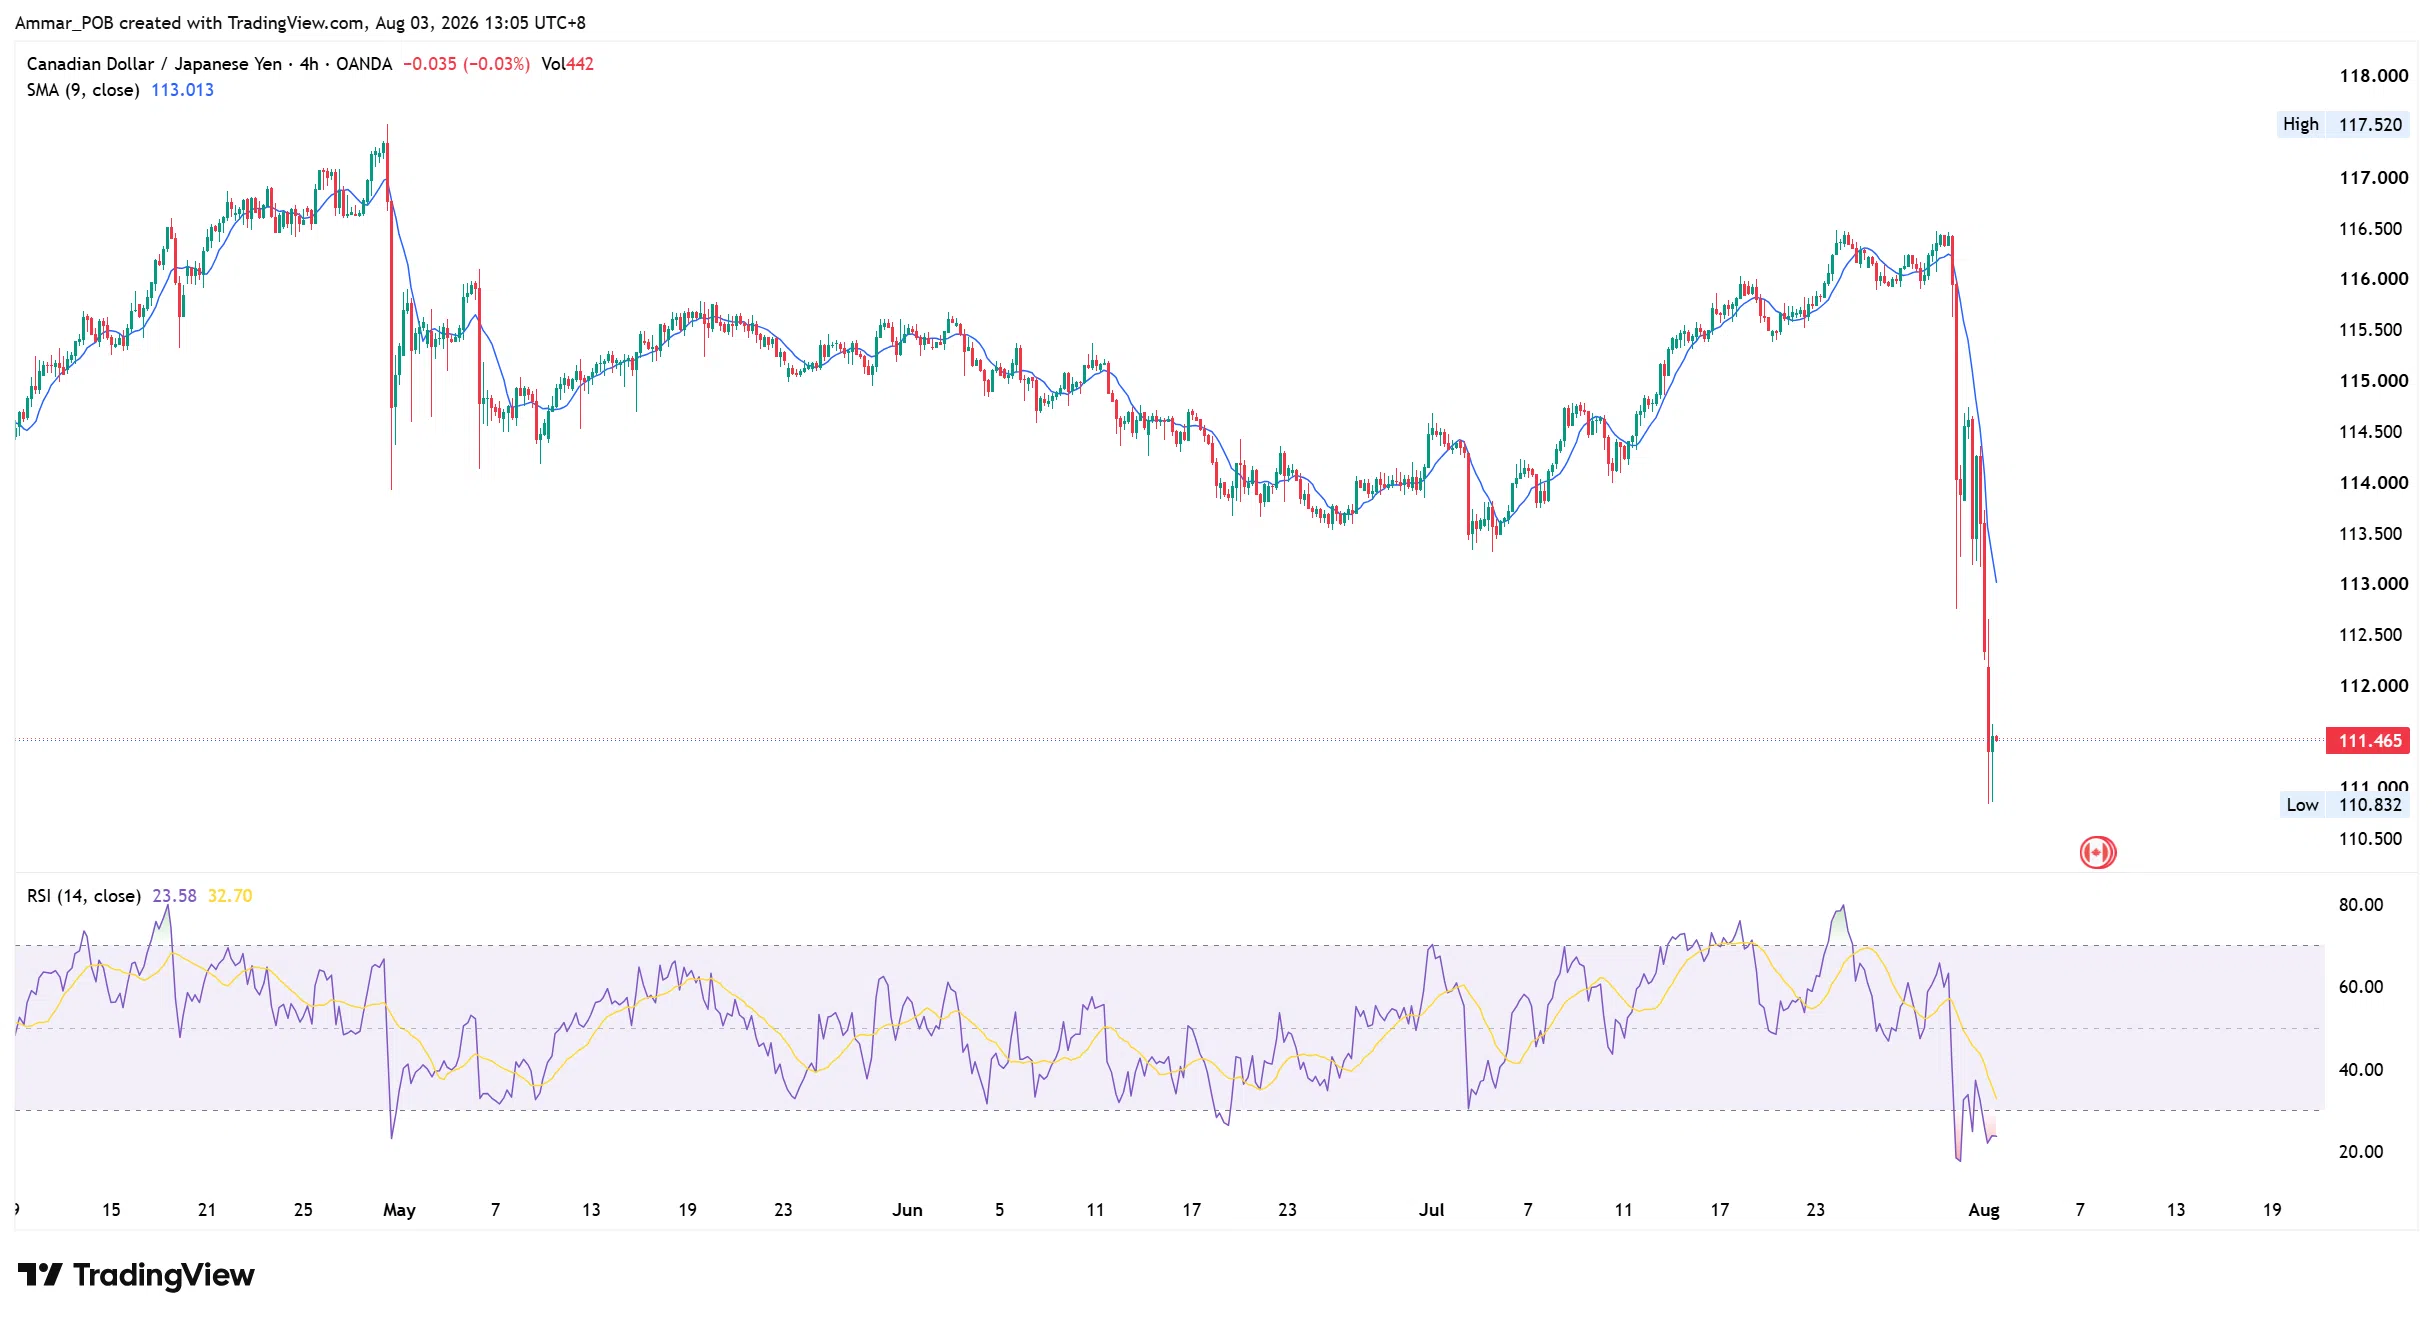Click the 117.000 price axis label
2433x1320 pixels.
click(x=2373, y=178)
